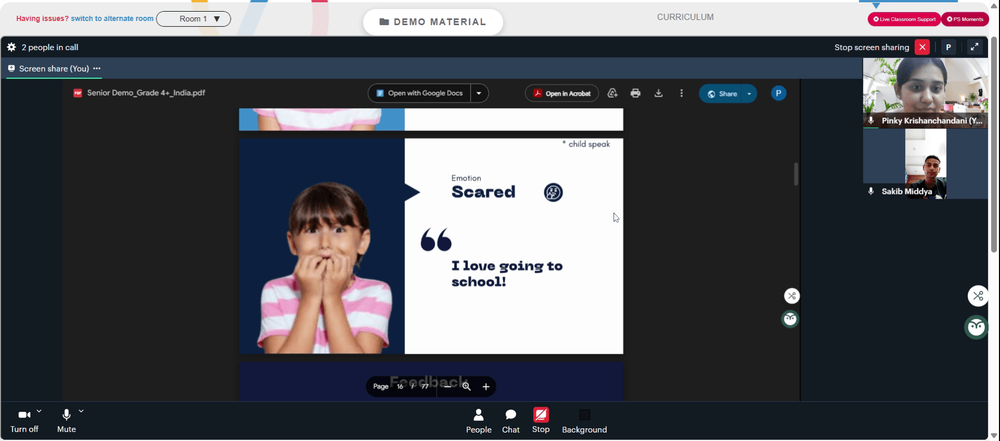Open Screen share tab three-dots options
Screen dimensions: 1000x441
[97, 68]
